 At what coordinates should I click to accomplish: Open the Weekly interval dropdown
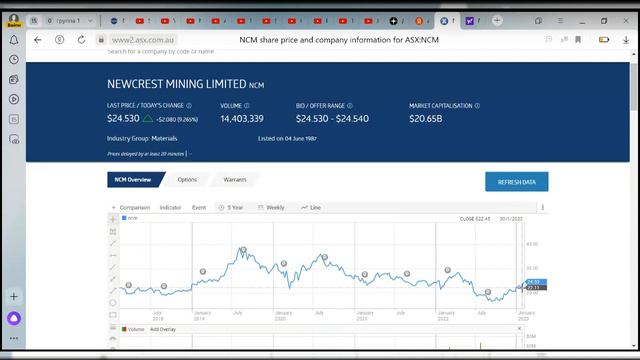[x=271, y=207]
